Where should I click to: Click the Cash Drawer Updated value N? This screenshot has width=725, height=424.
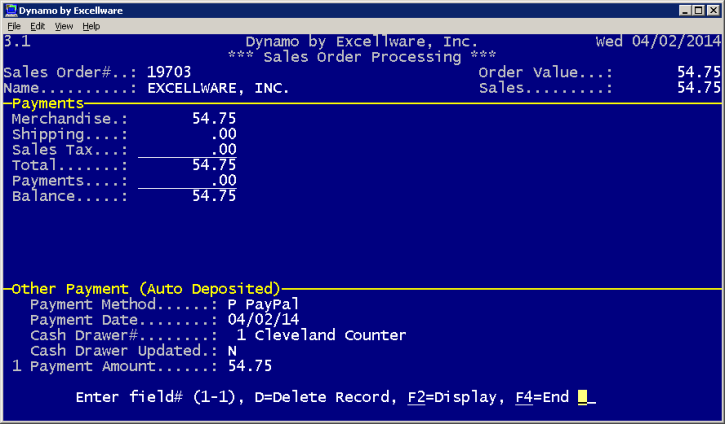tap(232, 351)
